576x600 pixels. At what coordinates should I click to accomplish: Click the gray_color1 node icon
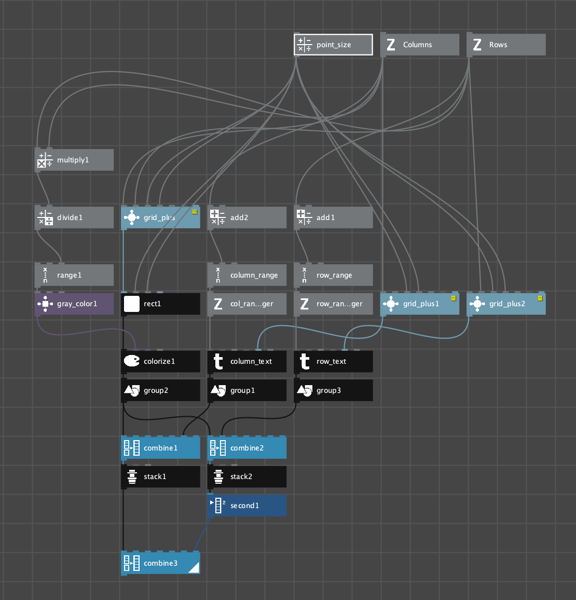point(45,304)
